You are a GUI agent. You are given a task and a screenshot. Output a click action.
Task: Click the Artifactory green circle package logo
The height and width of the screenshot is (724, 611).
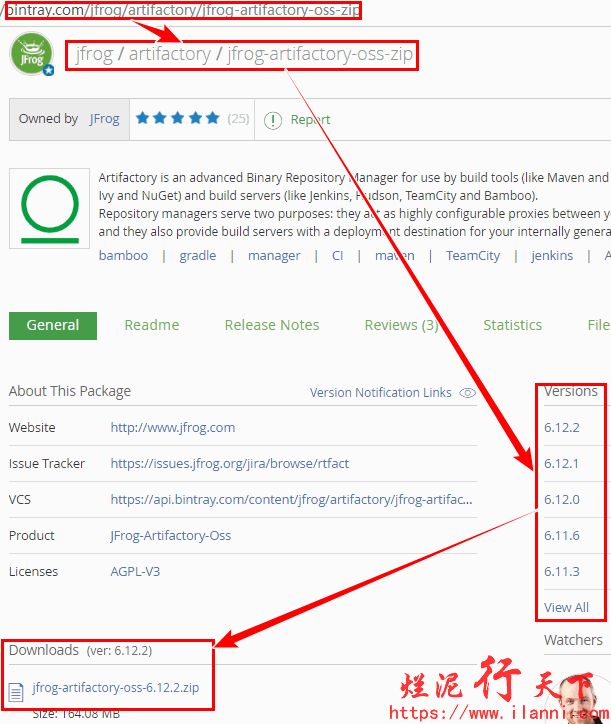click(49, 208)
